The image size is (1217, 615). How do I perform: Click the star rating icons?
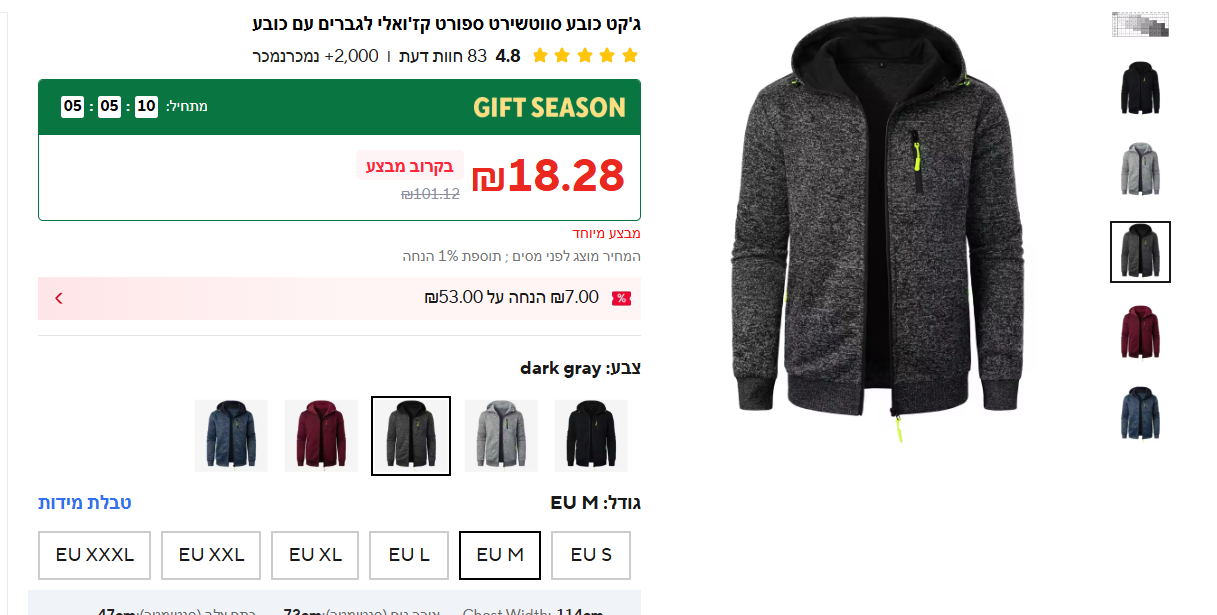point(585,56)
